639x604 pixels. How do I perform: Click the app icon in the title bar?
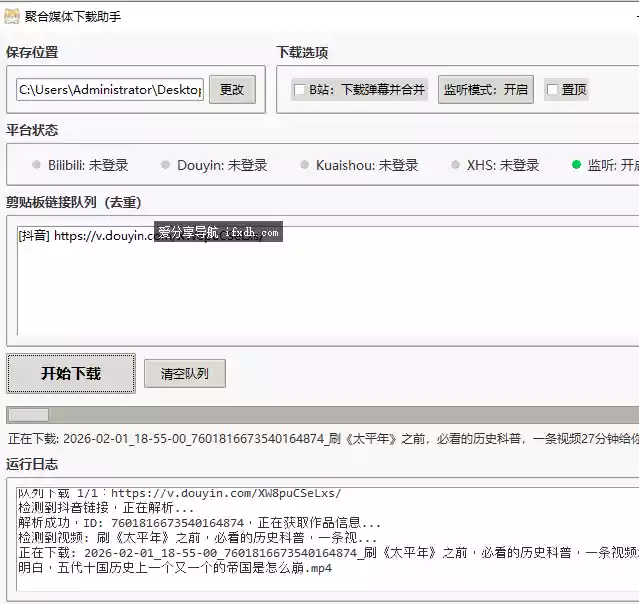click(11, 16)
